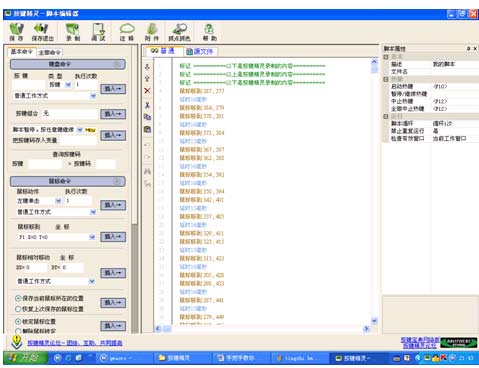Open the 鼠标移到 coordinate dropdown

click(92, 237)
